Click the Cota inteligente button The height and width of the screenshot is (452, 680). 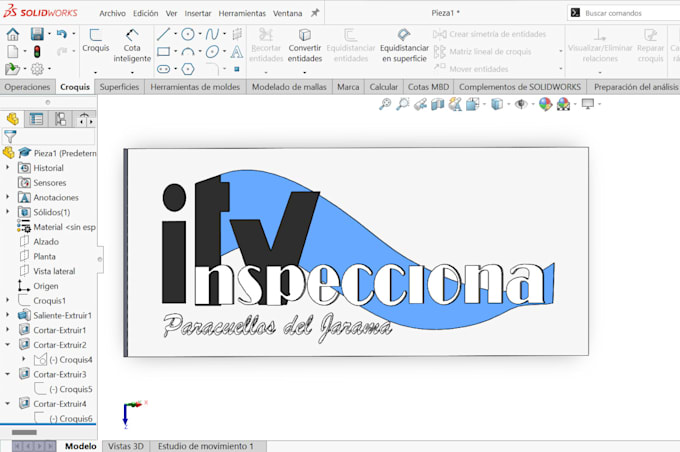(132, 46)
